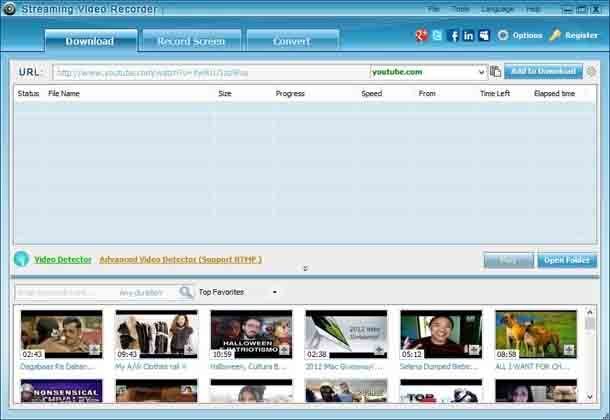Open the File menu
Image resolution: width=610 pixels, height=420 pixels.
433,9
